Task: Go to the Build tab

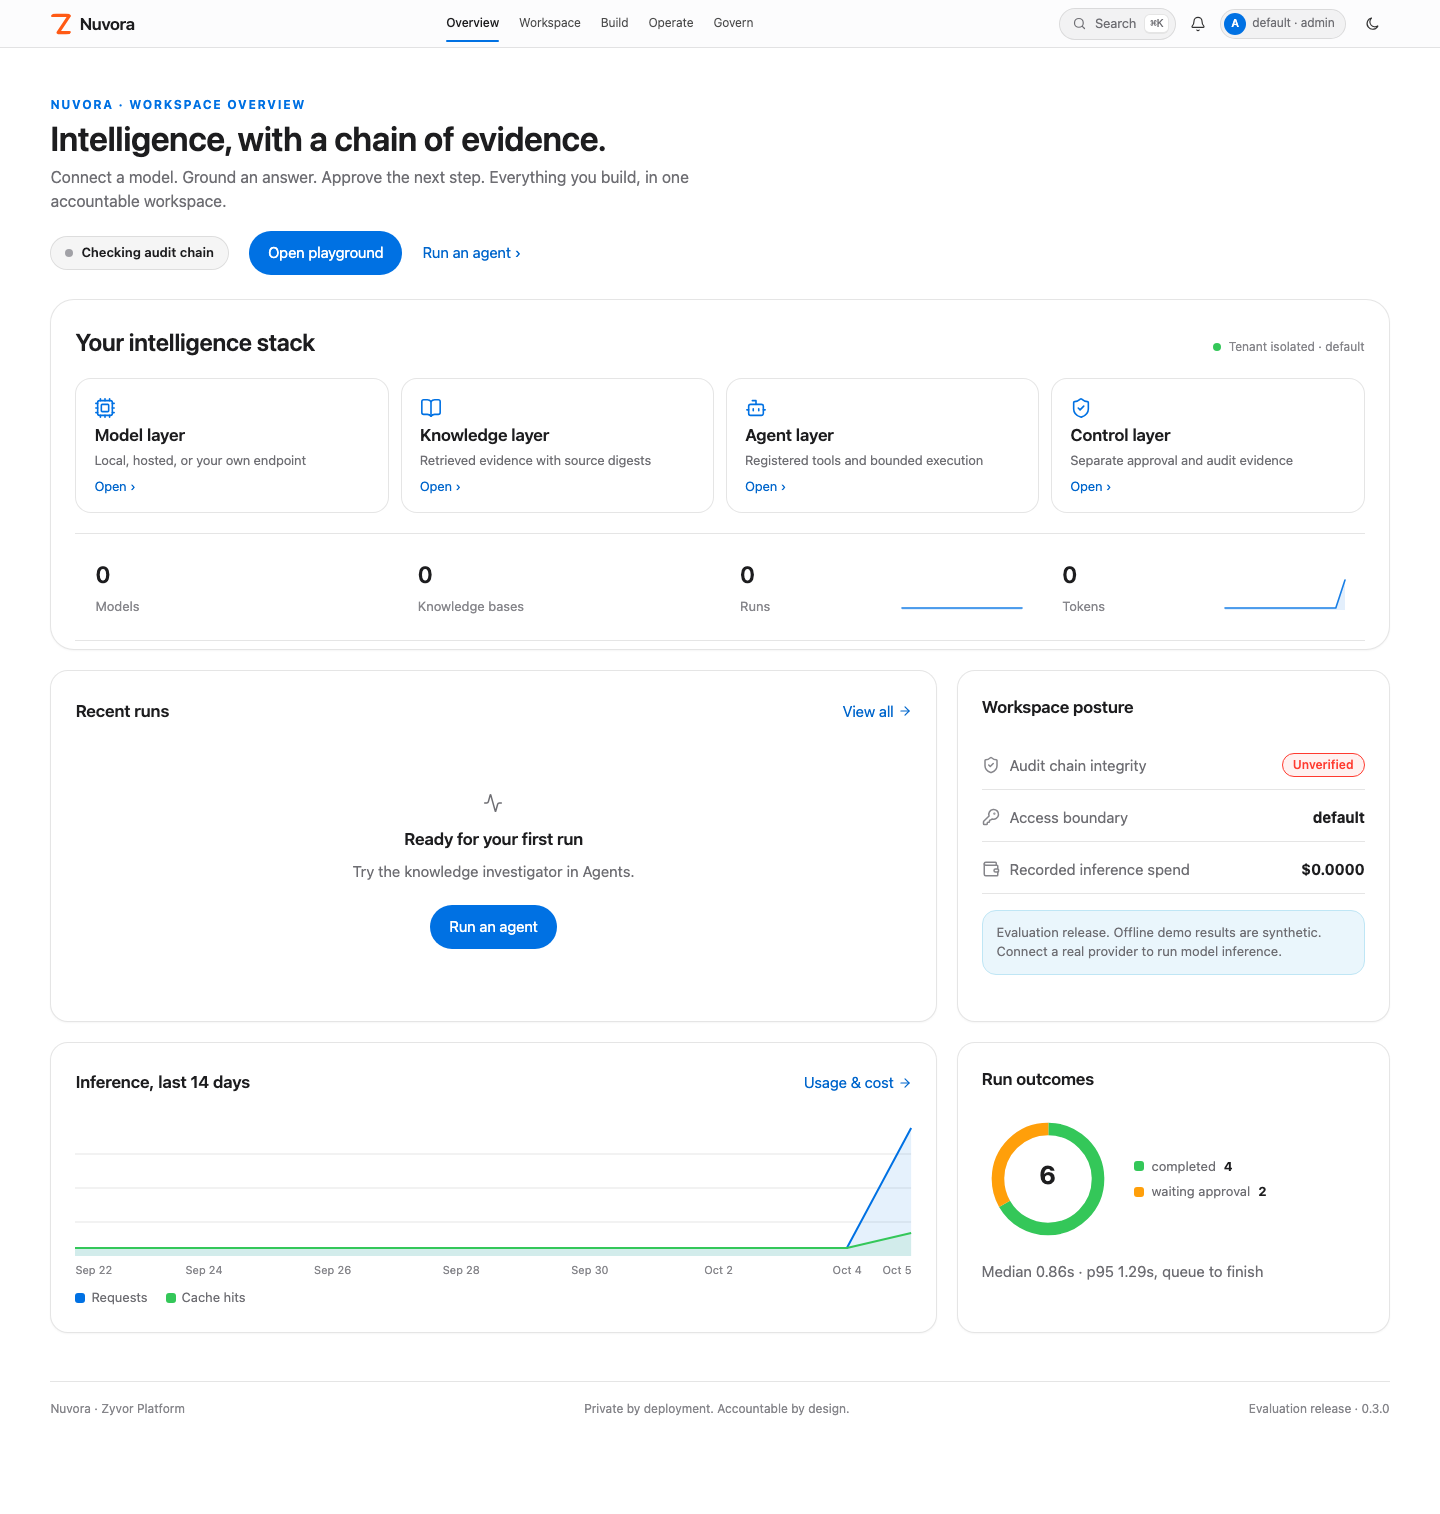Action: coord(615,23)
